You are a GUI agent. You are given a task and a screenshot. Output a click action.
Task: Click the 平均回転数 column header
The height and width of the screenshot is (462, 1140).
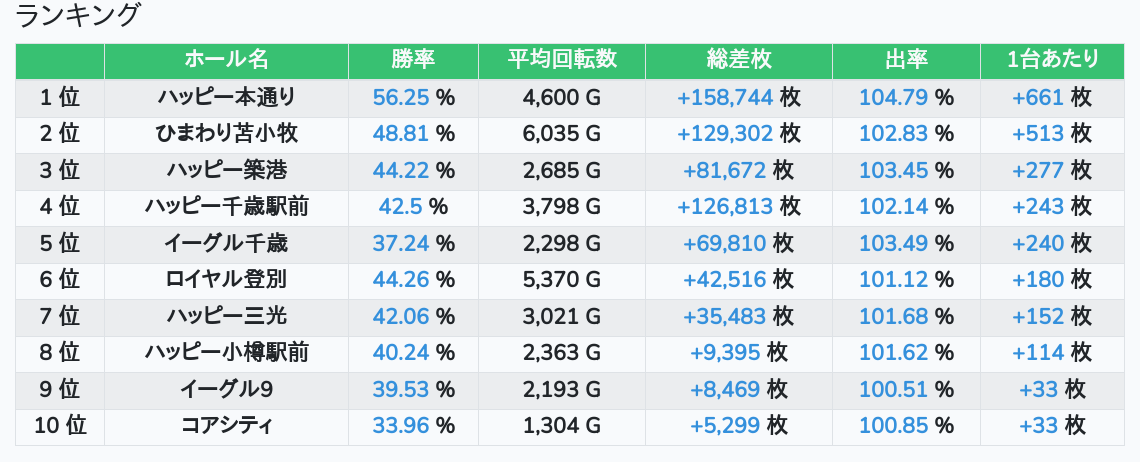click(562, 60)
